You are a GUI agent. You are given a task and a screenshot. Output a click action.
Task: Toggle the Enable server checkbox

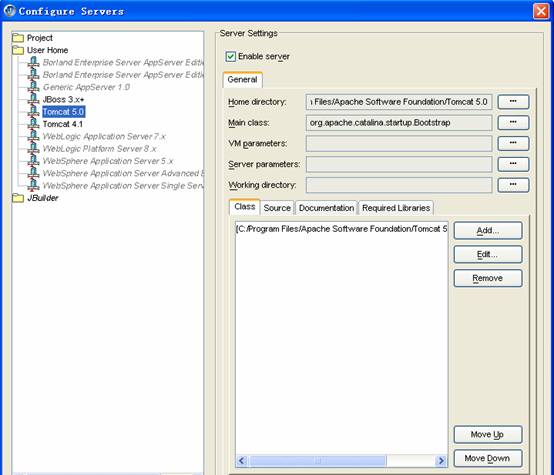[230, 57]
